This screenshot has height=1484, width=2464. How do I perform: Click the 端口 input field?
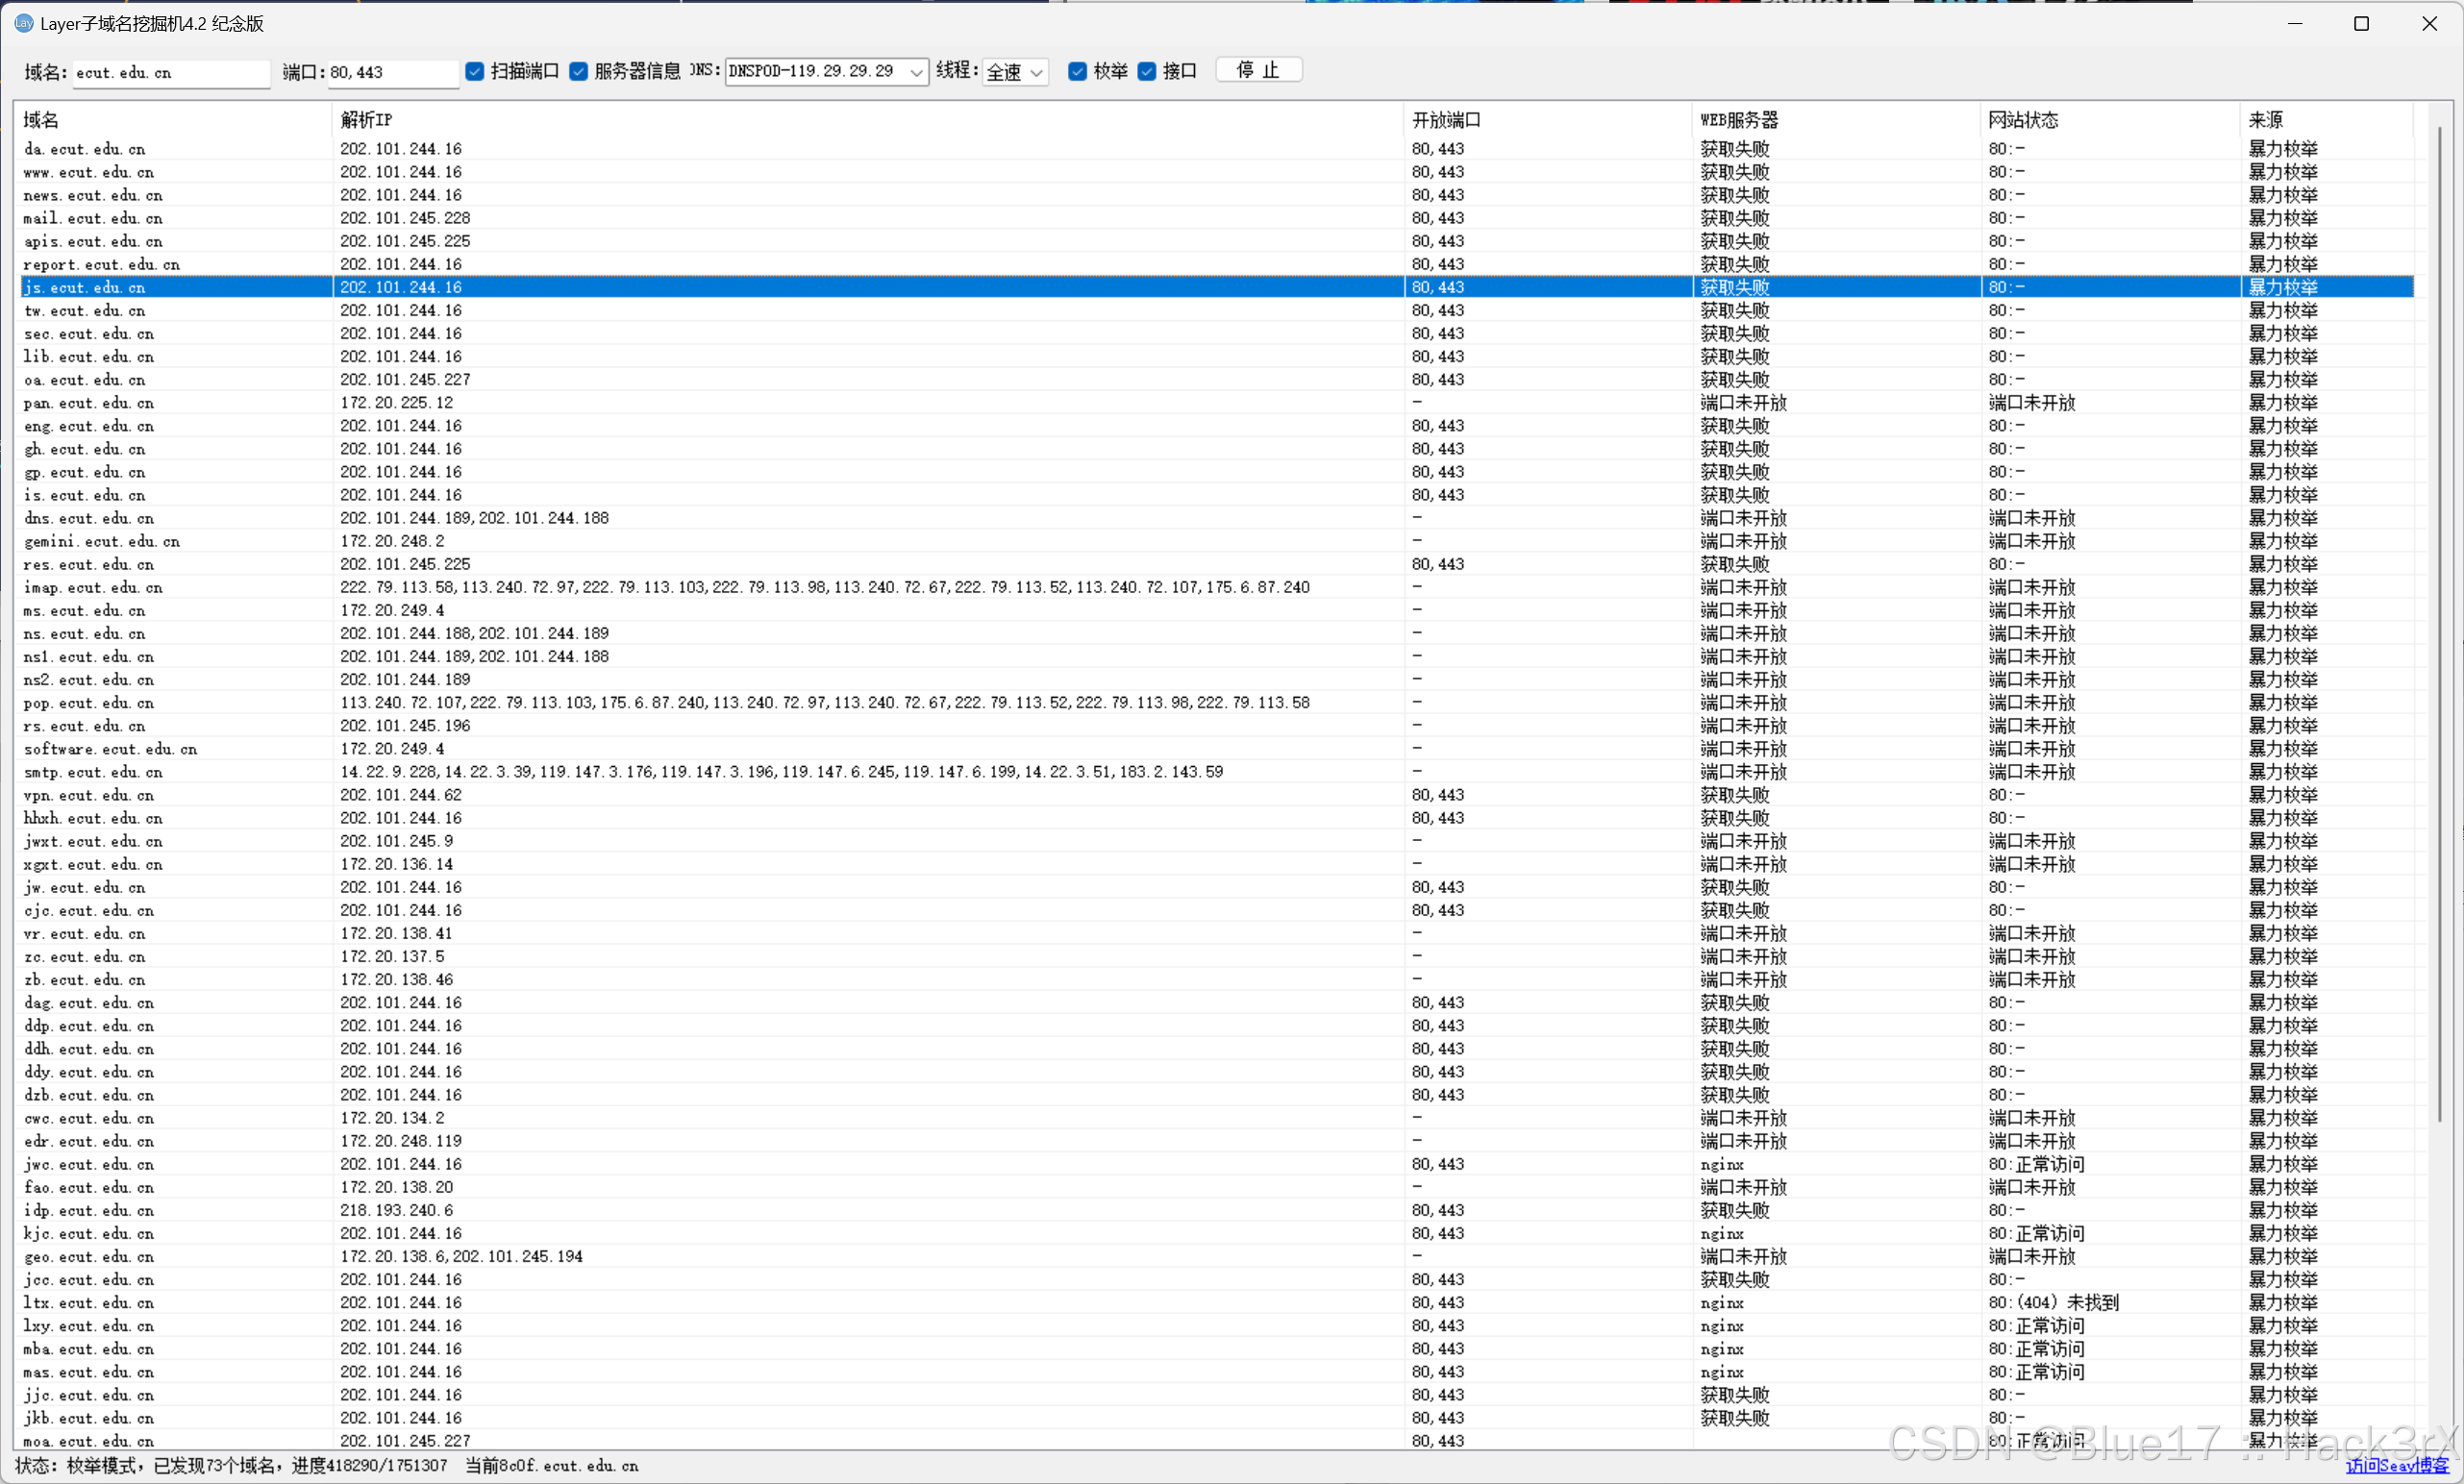[392, 72]
